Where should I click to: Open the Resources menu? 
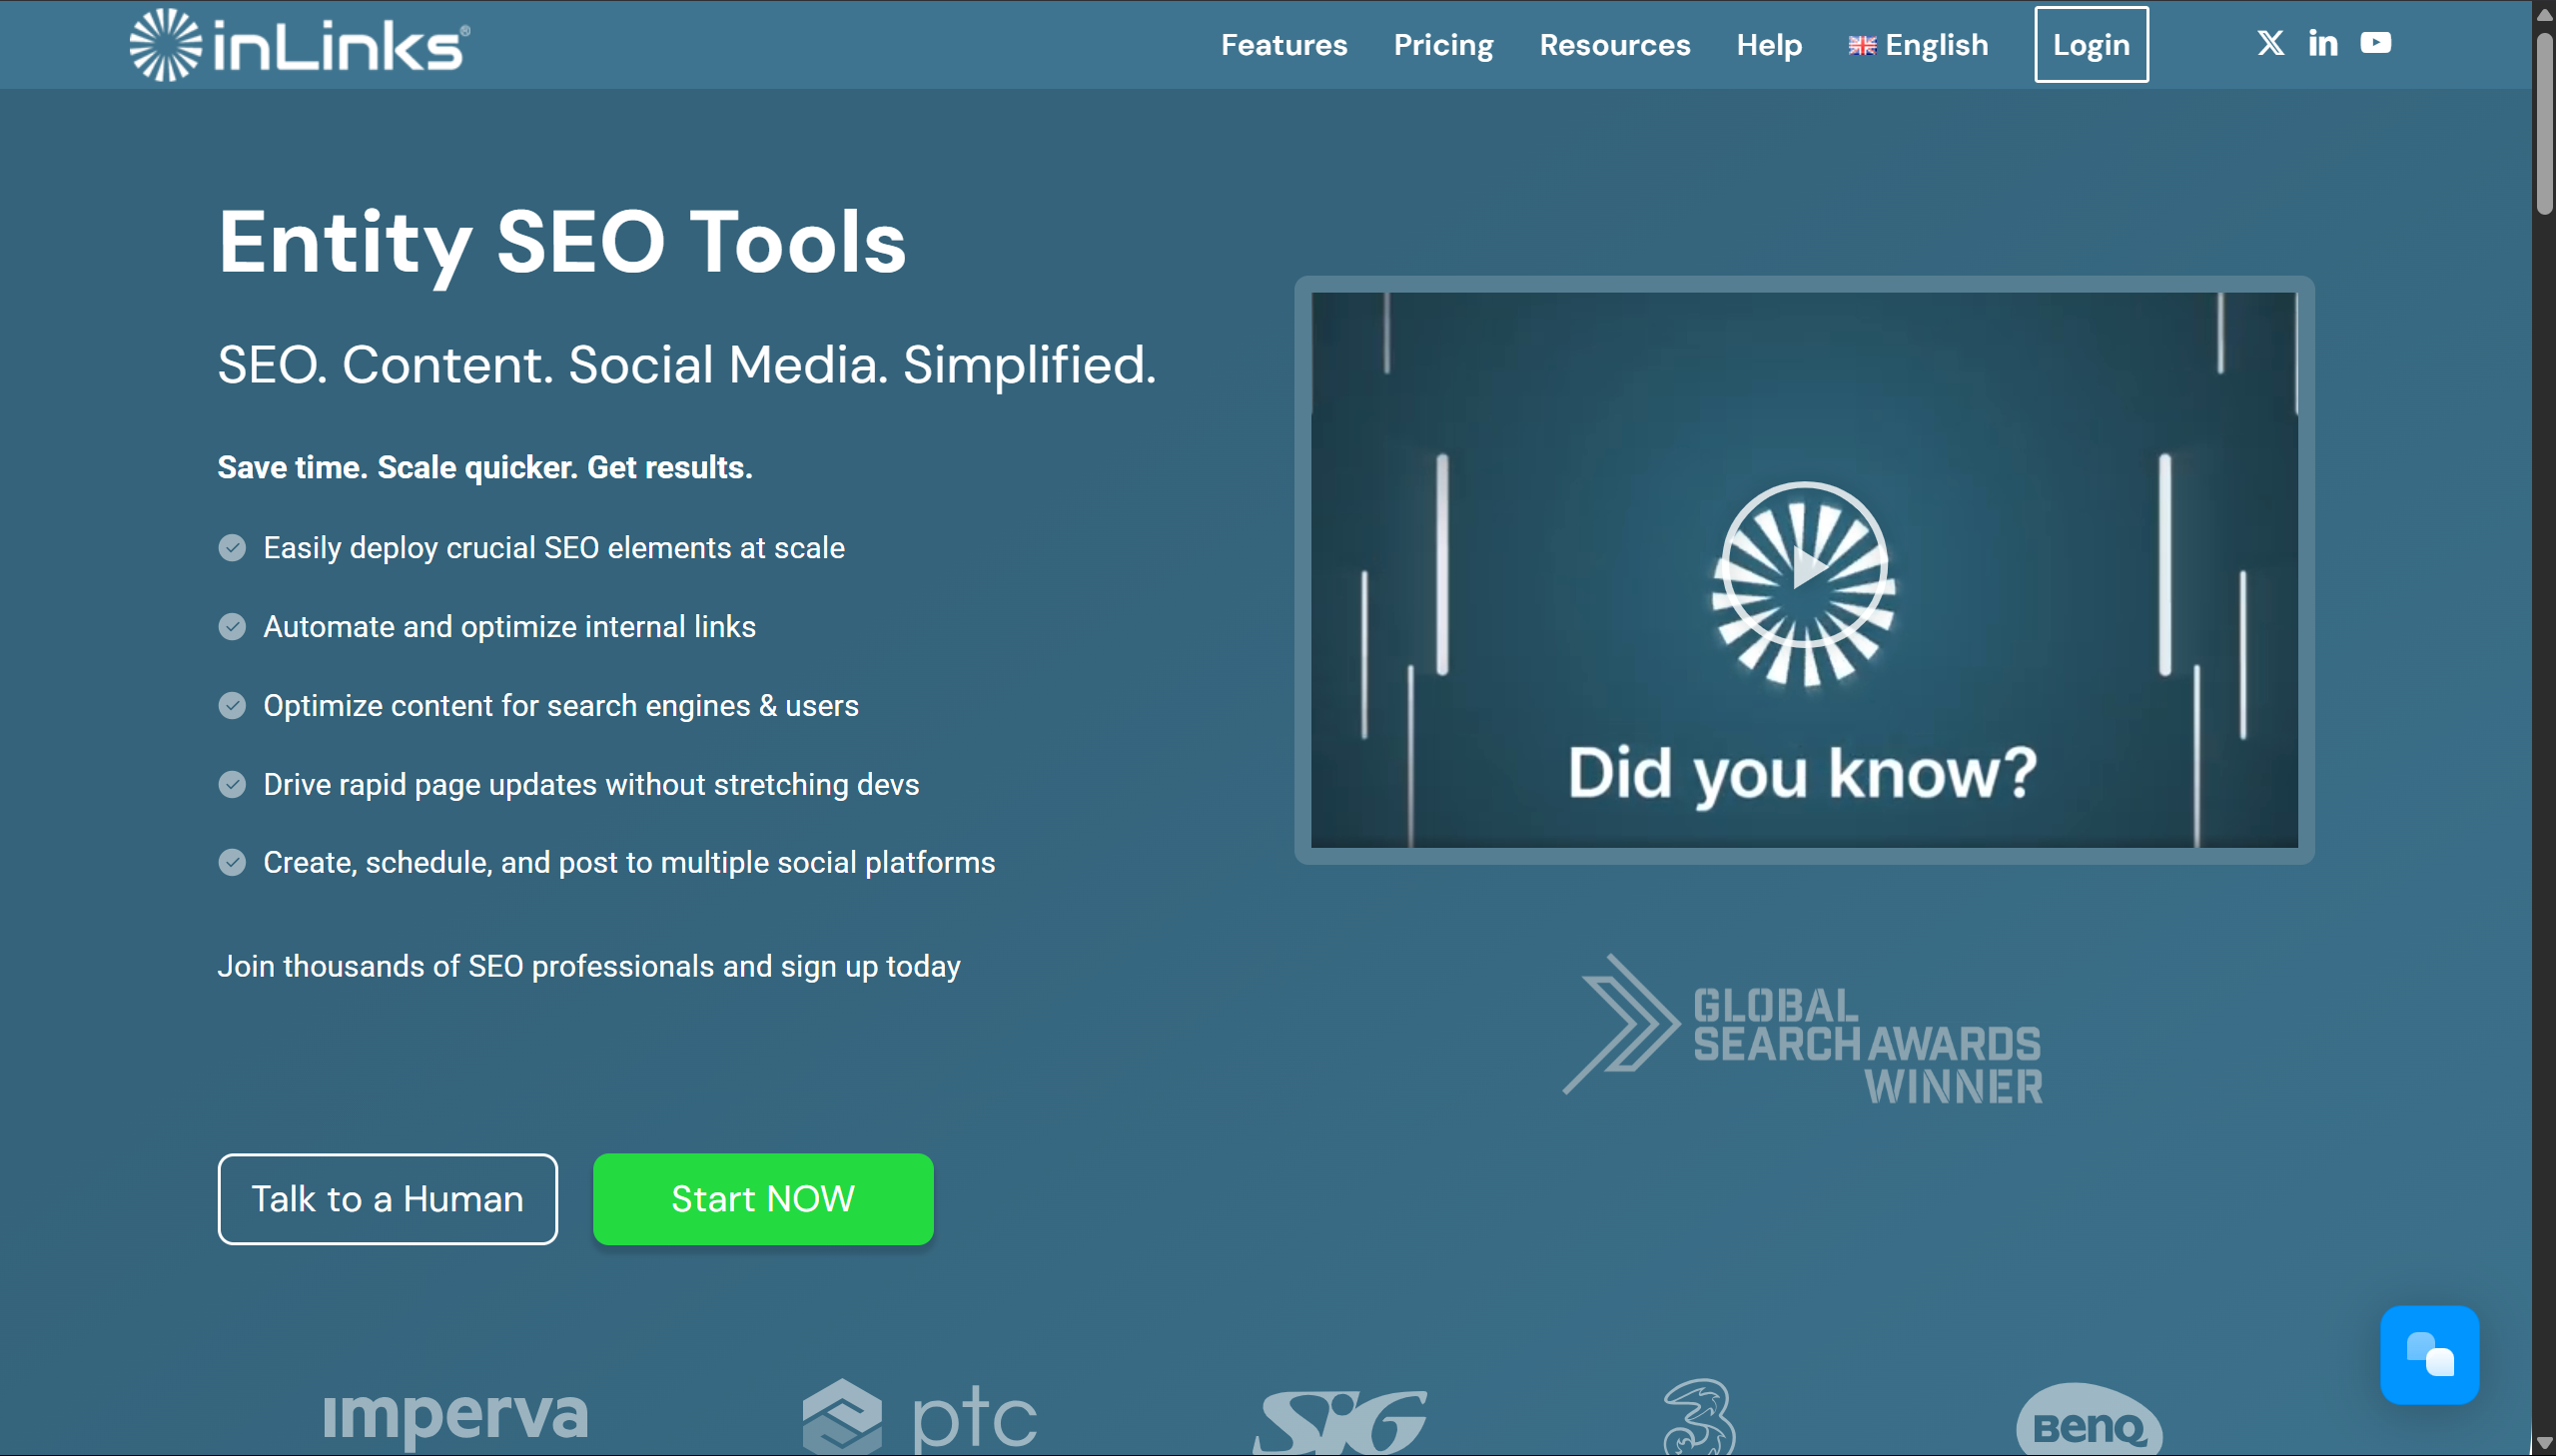[x=1614, y=45]
